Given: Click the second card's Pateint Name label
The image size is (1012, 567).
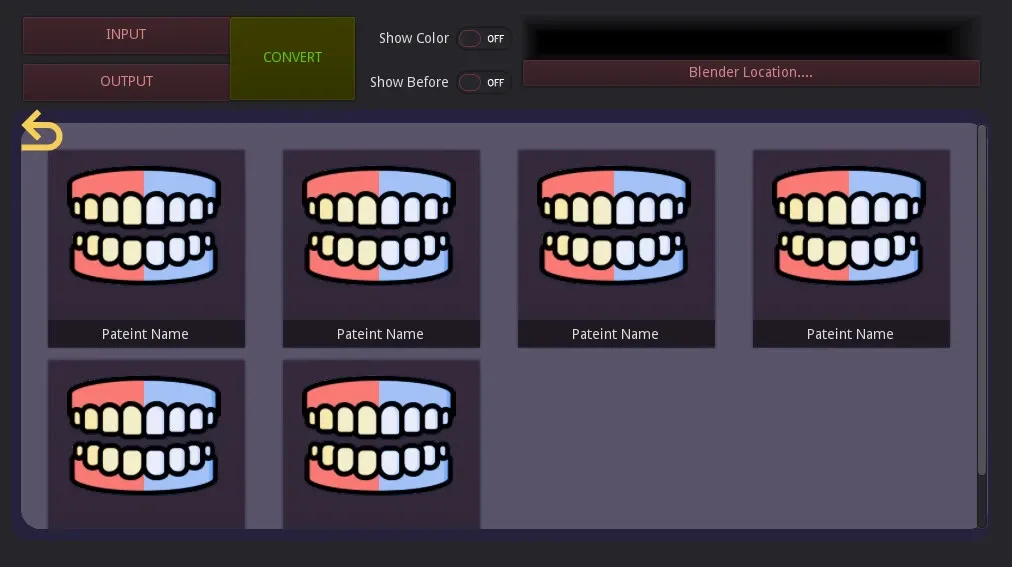Looking at the screenshot, I should (x=380, y=334).
